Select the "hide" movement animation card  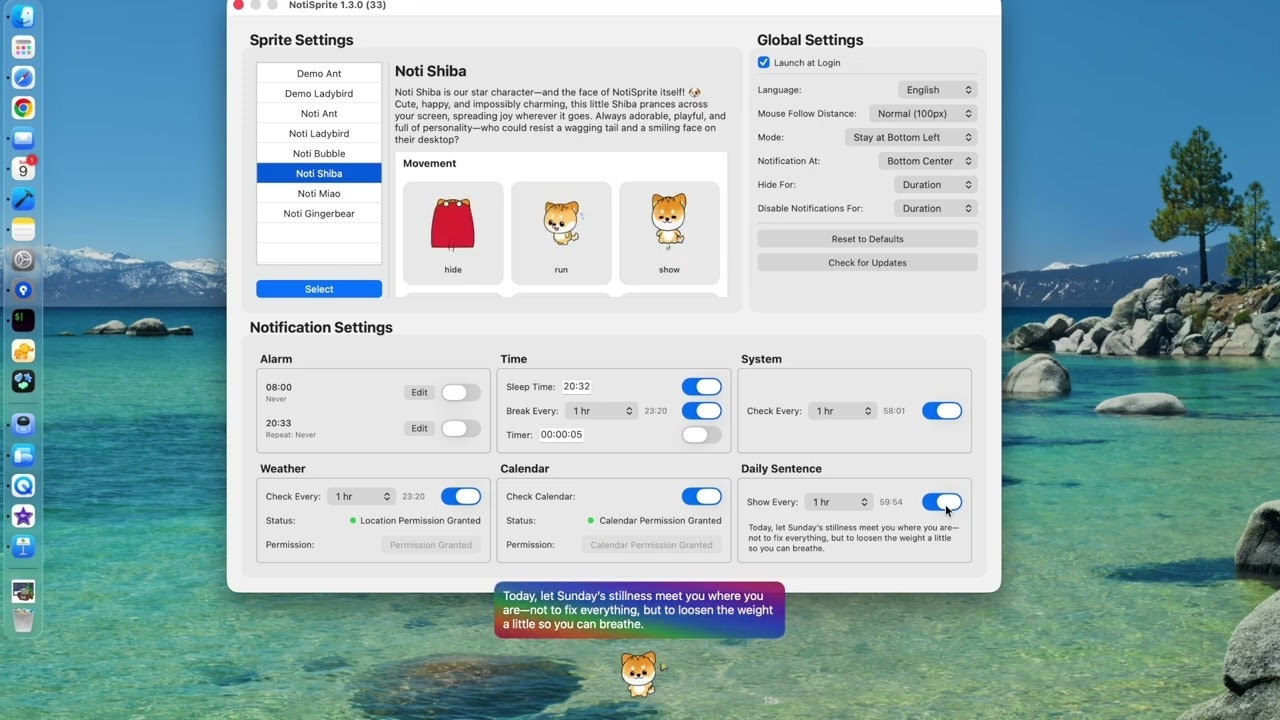click(x=452, y=232)
